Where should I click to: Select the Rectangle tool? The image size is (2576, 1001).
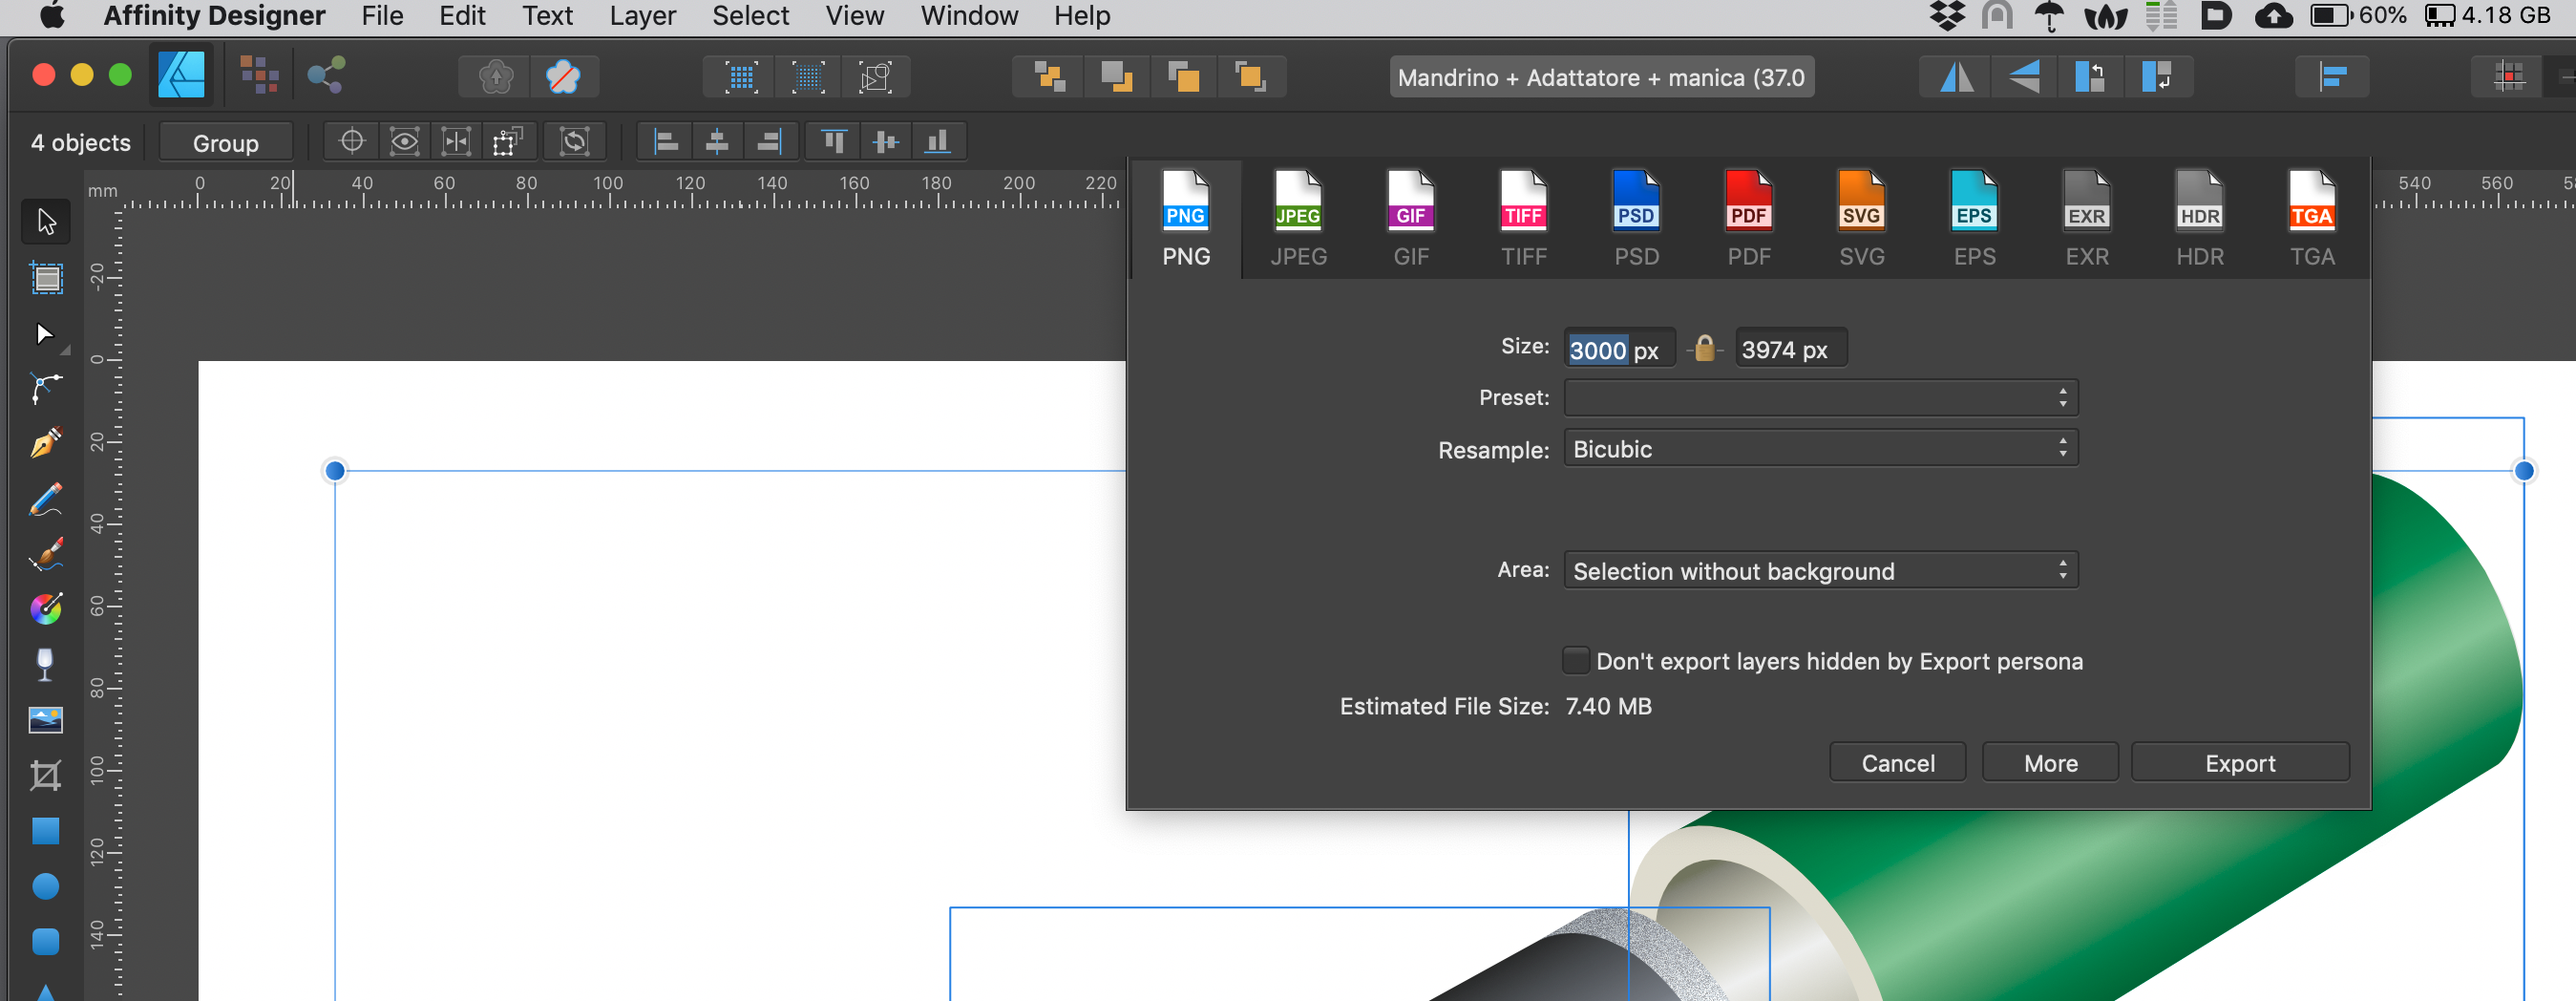[46, 831]
